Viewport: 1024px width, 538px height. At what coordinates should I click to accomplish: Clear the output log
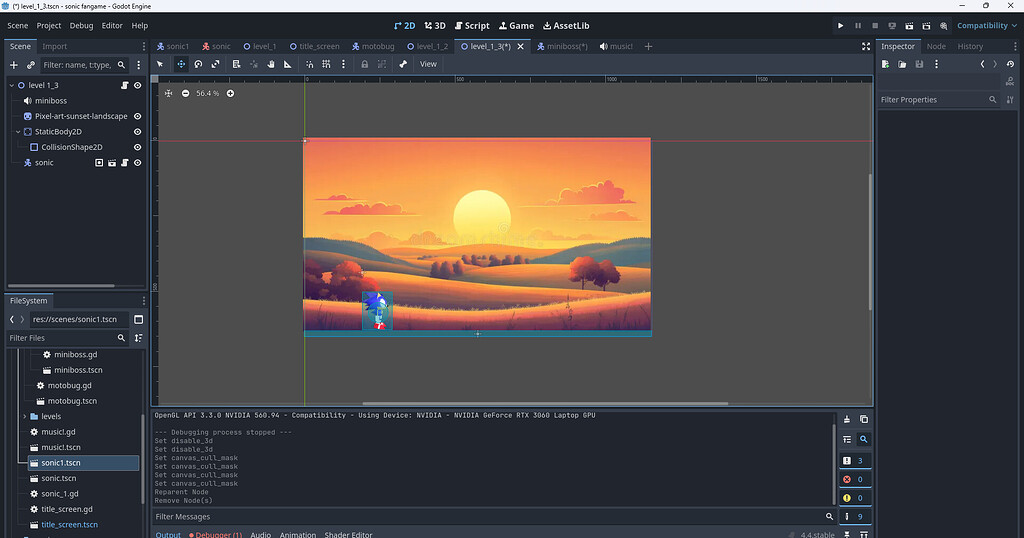point(847,419)
